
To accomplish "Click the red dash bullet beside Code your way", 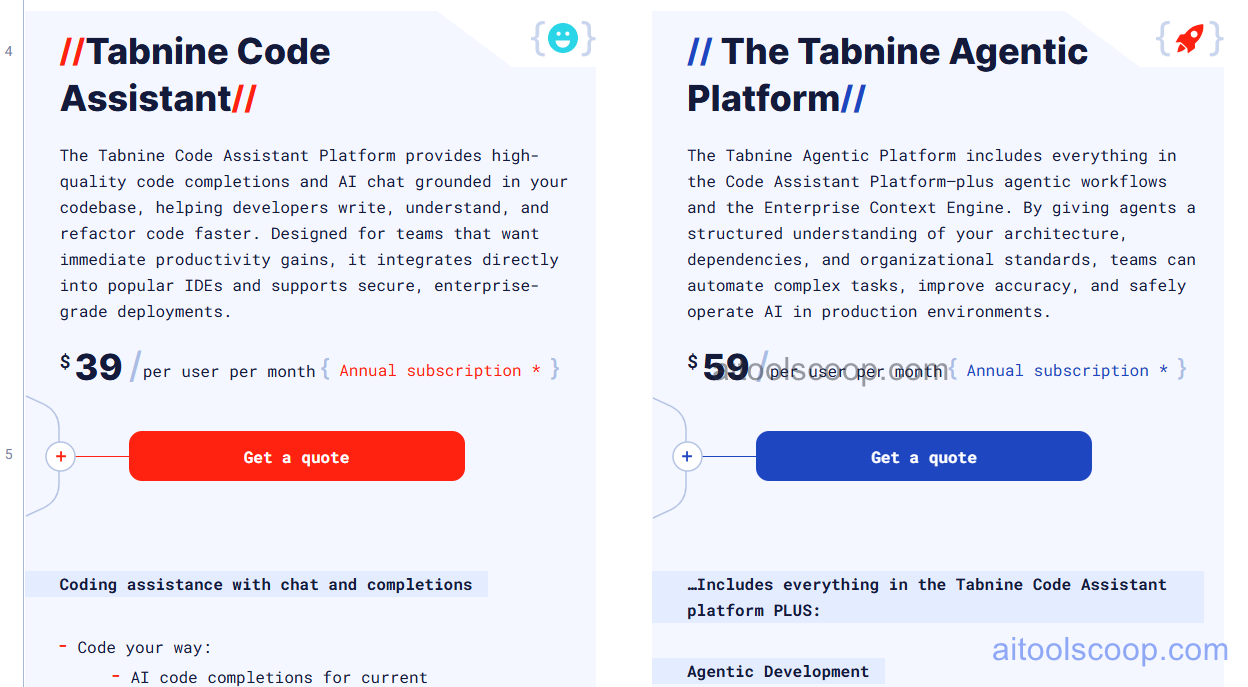I will pyautogui.click(x=62, y=647).
